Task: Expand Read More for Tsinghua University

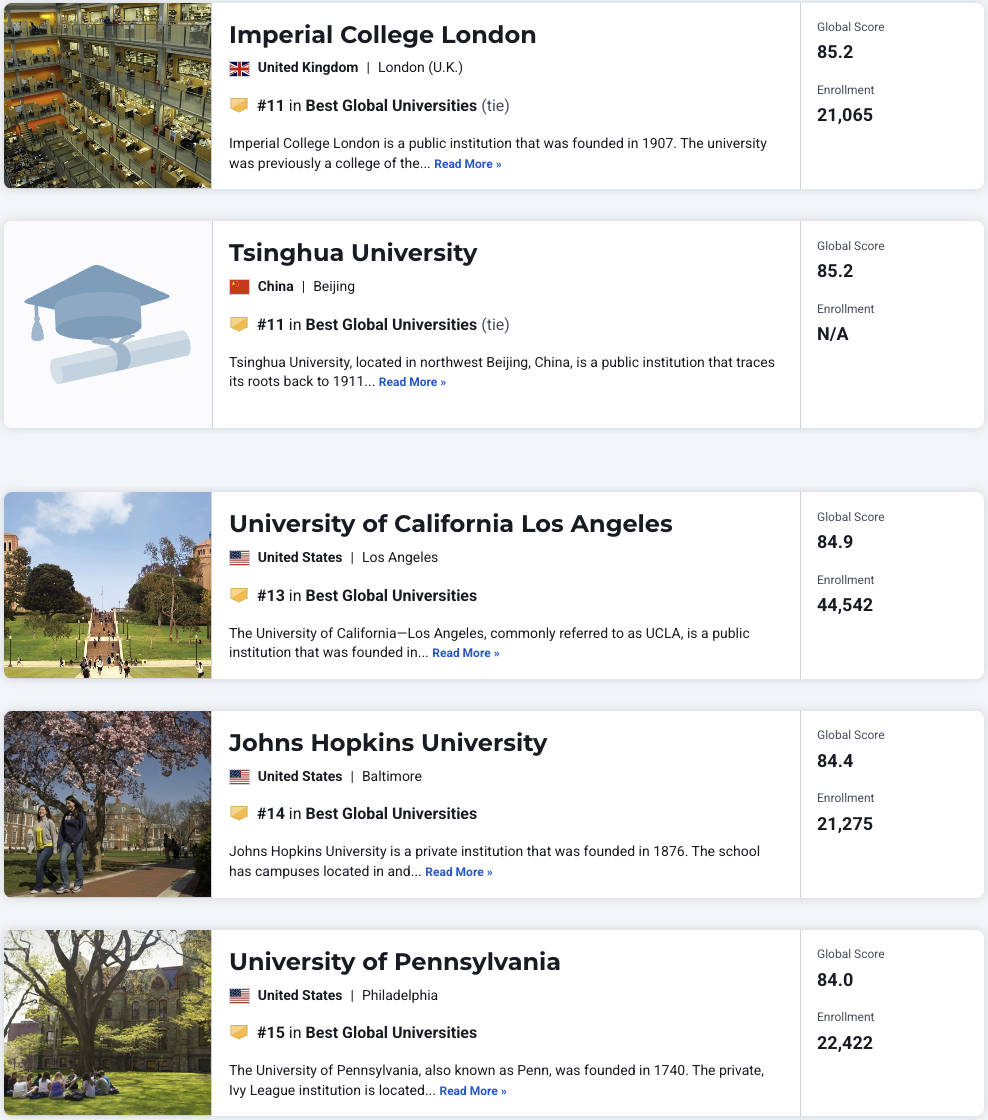Action: coord(412,382)
